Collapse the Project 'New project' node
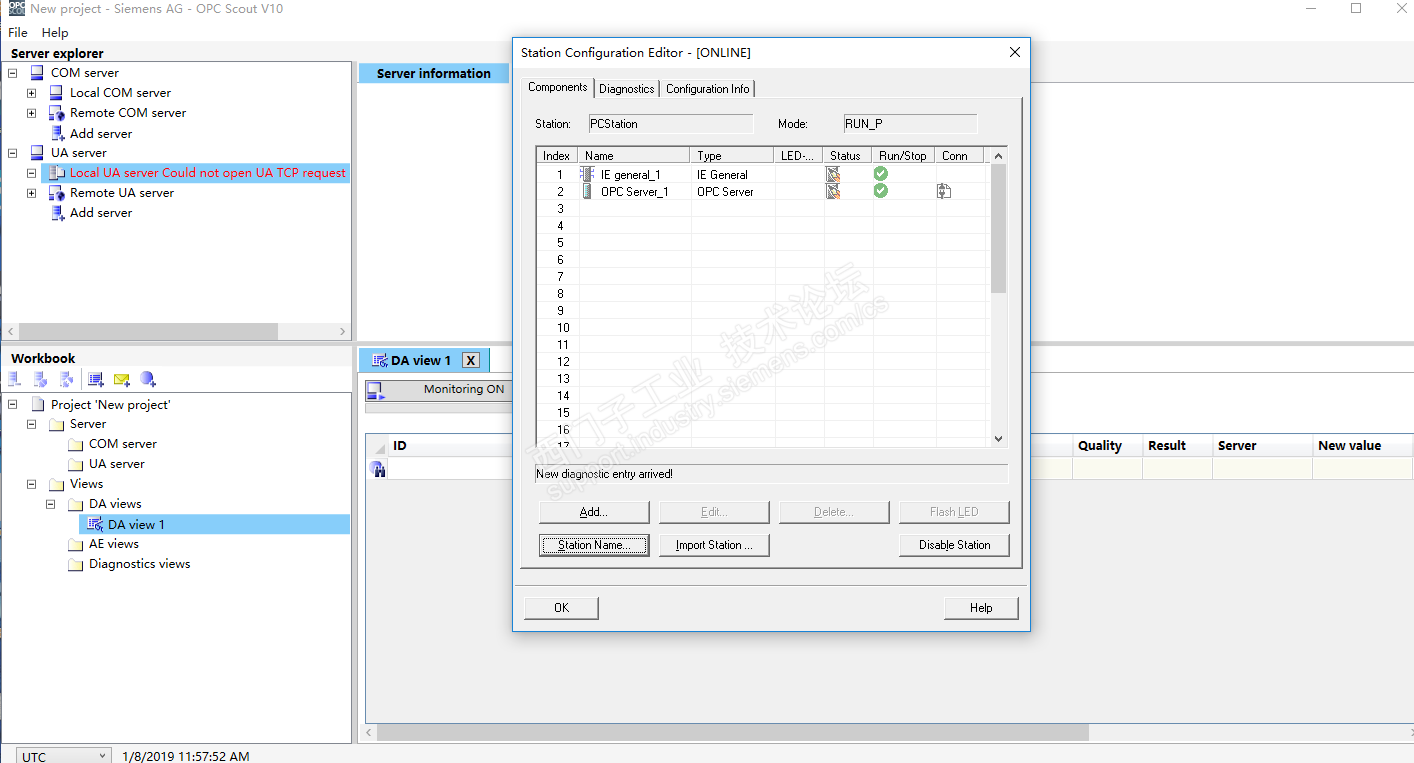1414x763 pixels. tap(12, 405)
